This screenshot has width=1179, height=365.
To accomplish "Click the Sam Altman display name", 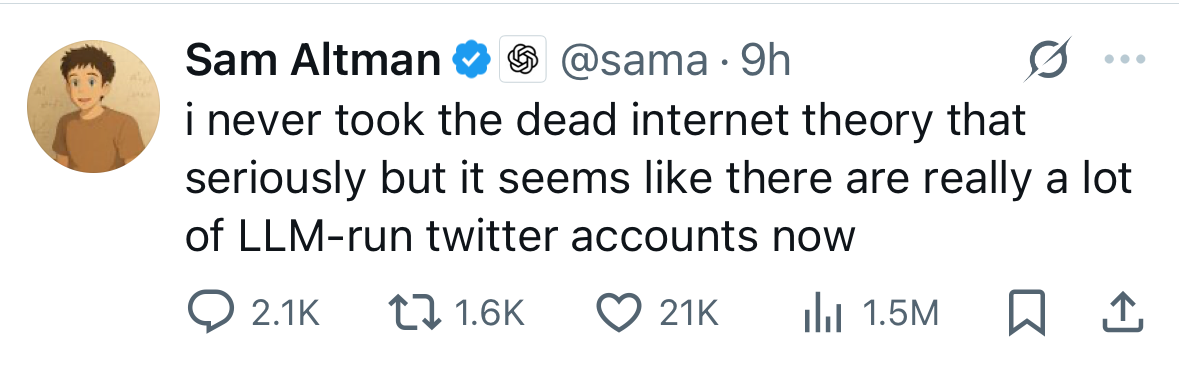I will click(x=313, y=60).
